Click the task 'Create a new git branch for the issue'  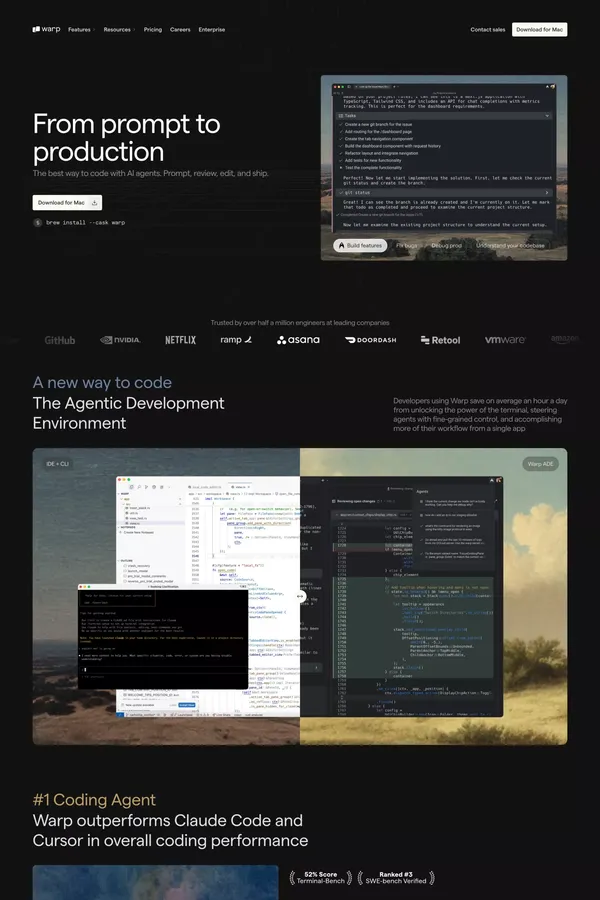click(378, 125)
